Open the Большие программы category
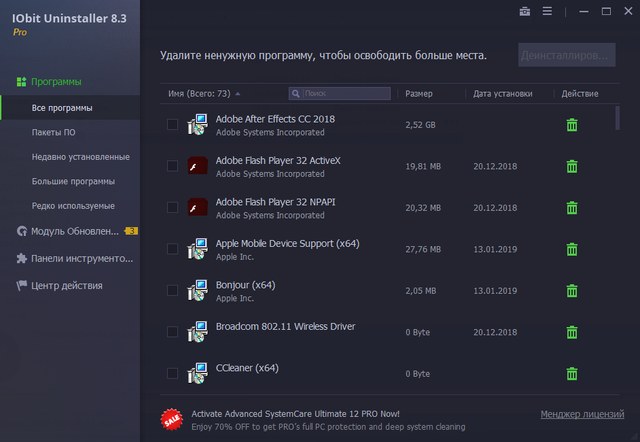 72,182
